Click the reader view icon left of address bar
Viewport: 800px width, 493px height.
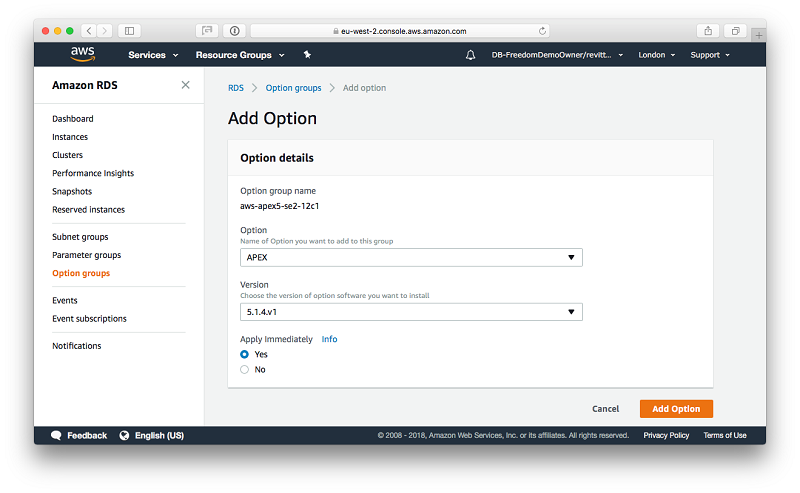point(207,31)
